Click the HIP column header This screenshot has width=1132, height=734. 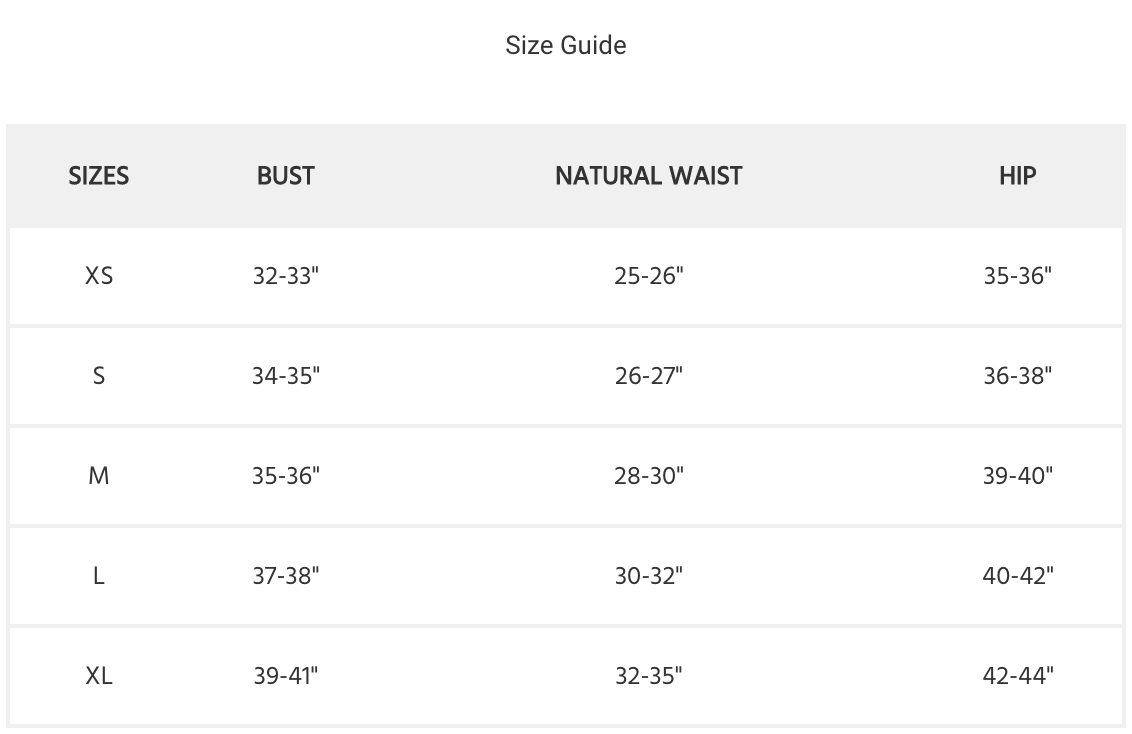click(x=1017, y=176)
